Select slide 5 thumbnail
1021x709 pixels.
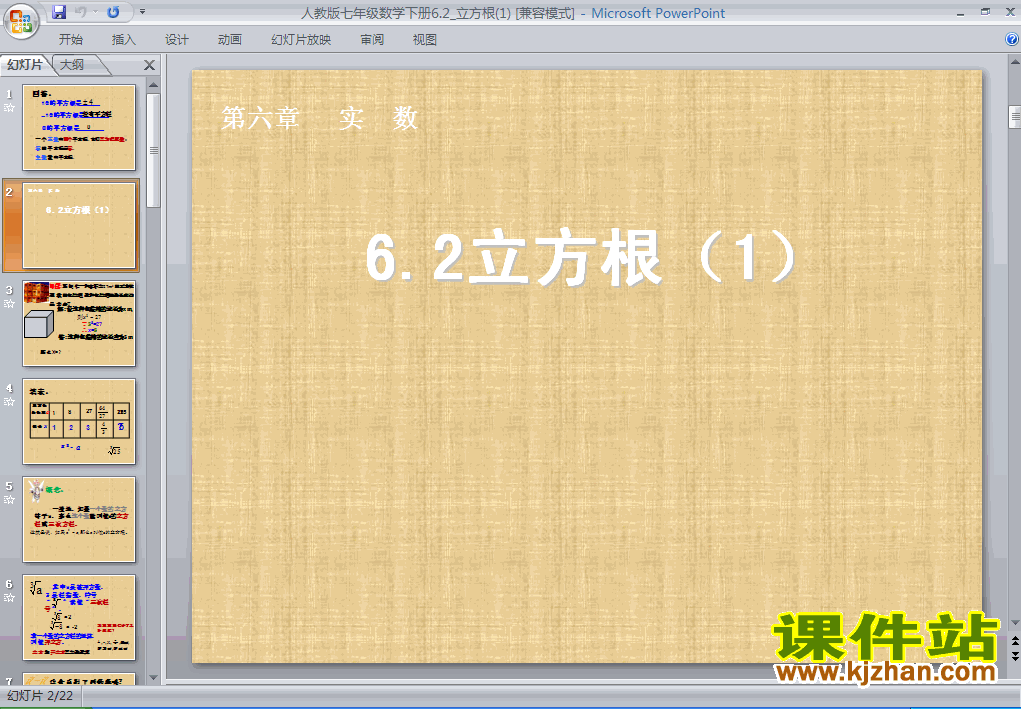79,520
